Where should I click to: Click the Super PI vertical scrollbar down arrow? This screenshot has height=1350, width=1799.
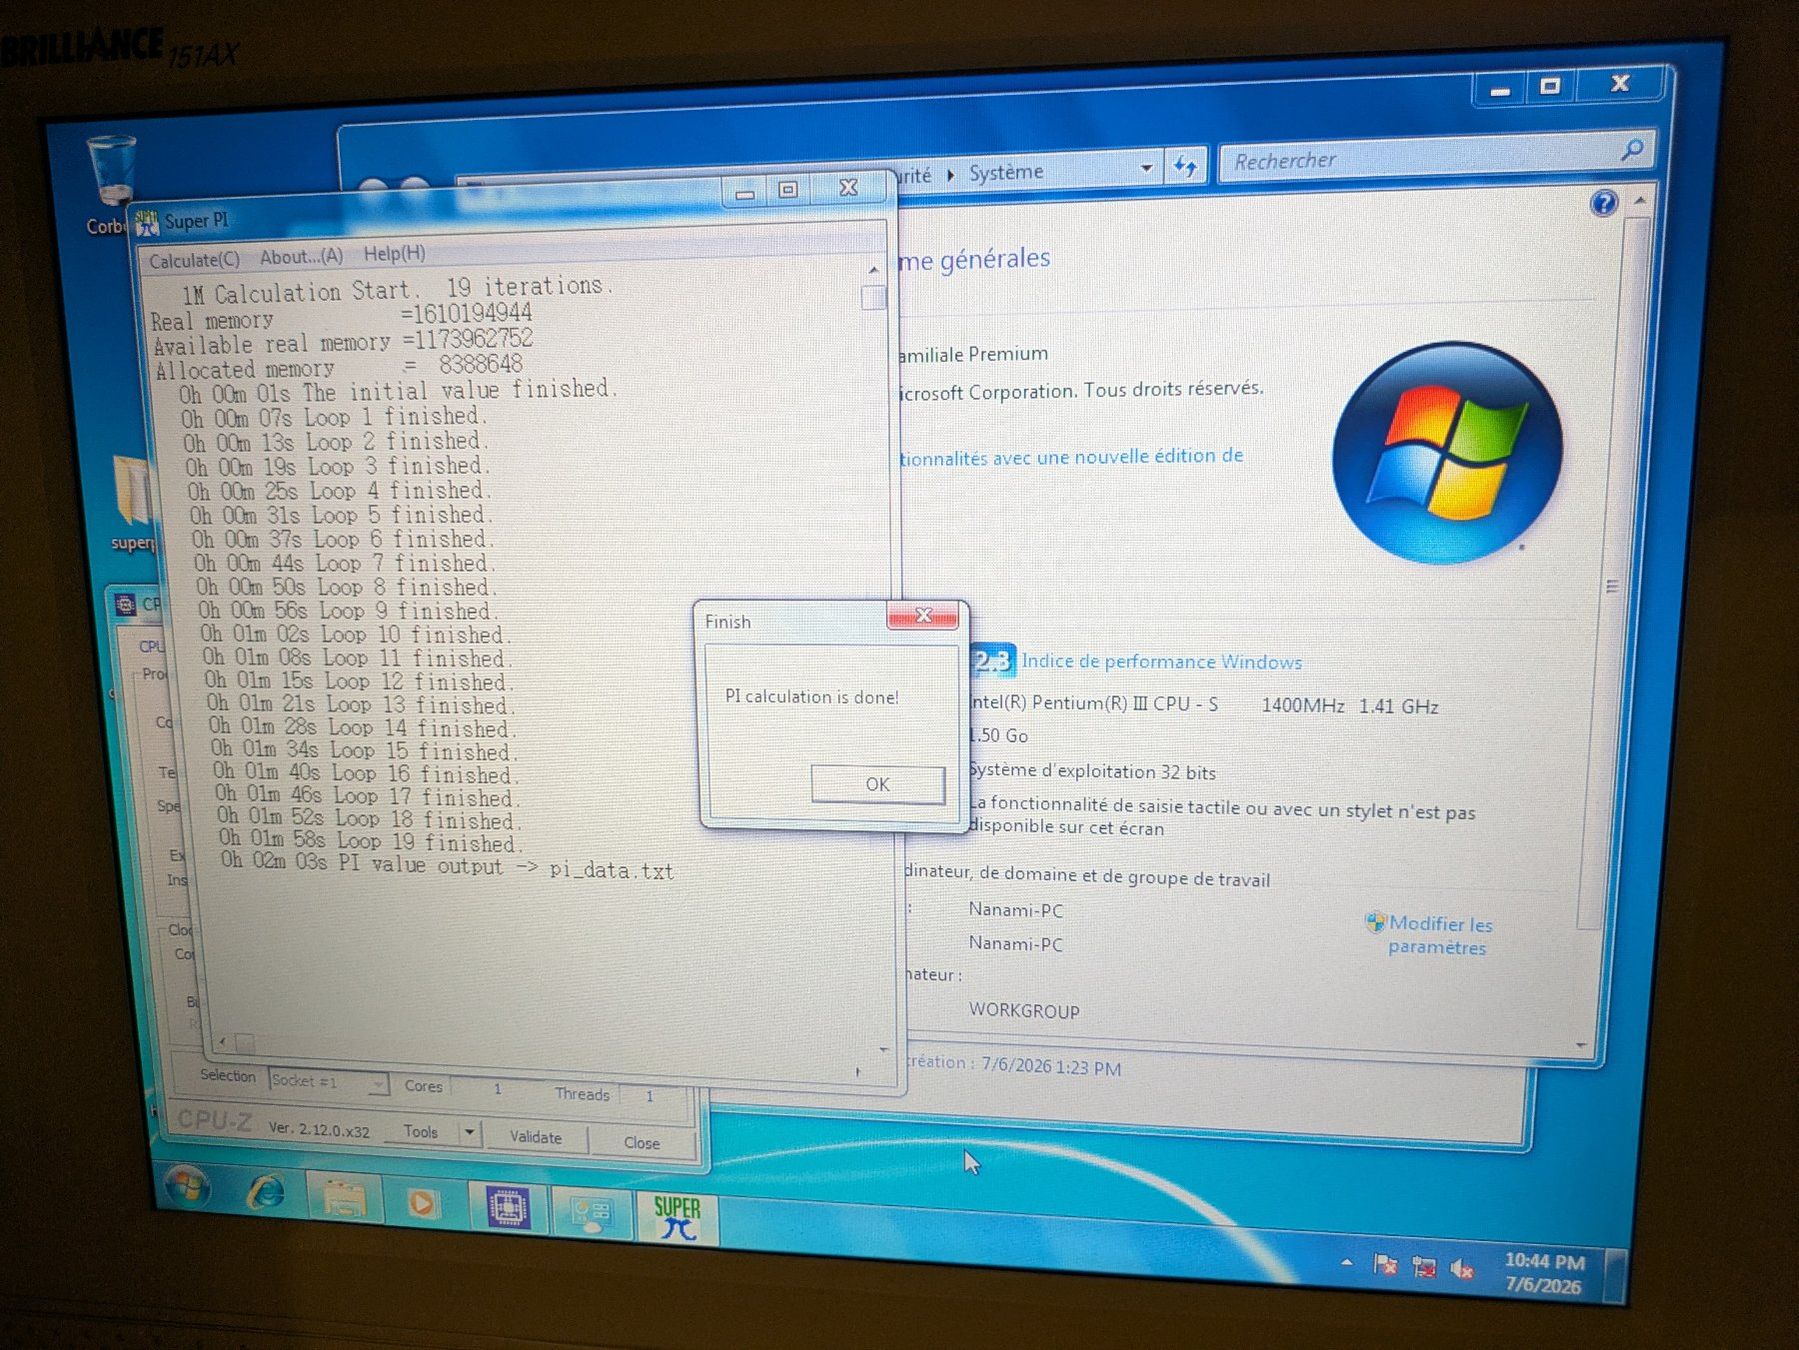tap(883, 1049)
